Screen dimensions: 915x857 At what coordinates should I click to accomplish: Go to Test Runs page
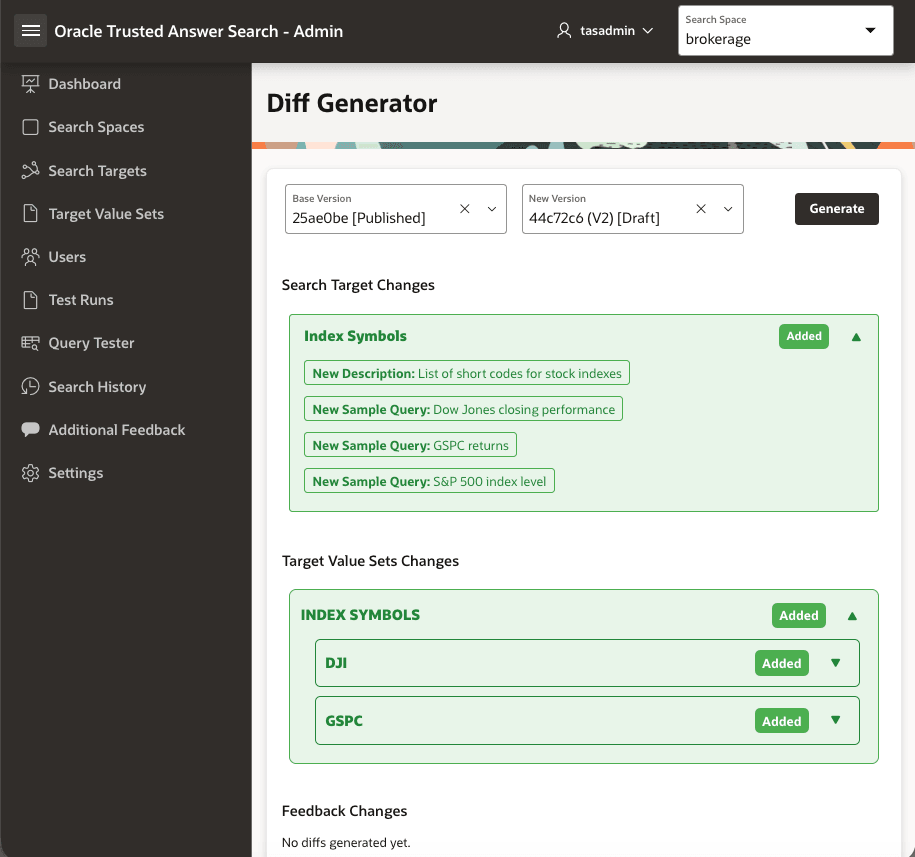pyautogui.click(x=81, y=300)
